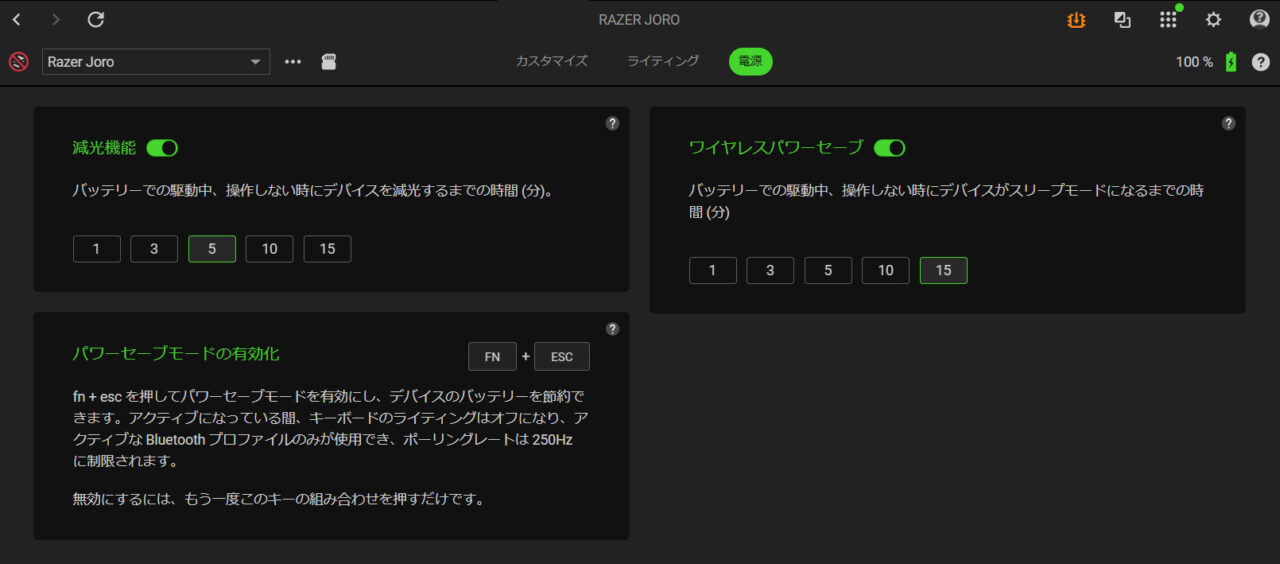Click the red no-sync icon beside profile
The height and width of the screenshot is (564, 1280).
pyautogui.click(x=19, y=62)
